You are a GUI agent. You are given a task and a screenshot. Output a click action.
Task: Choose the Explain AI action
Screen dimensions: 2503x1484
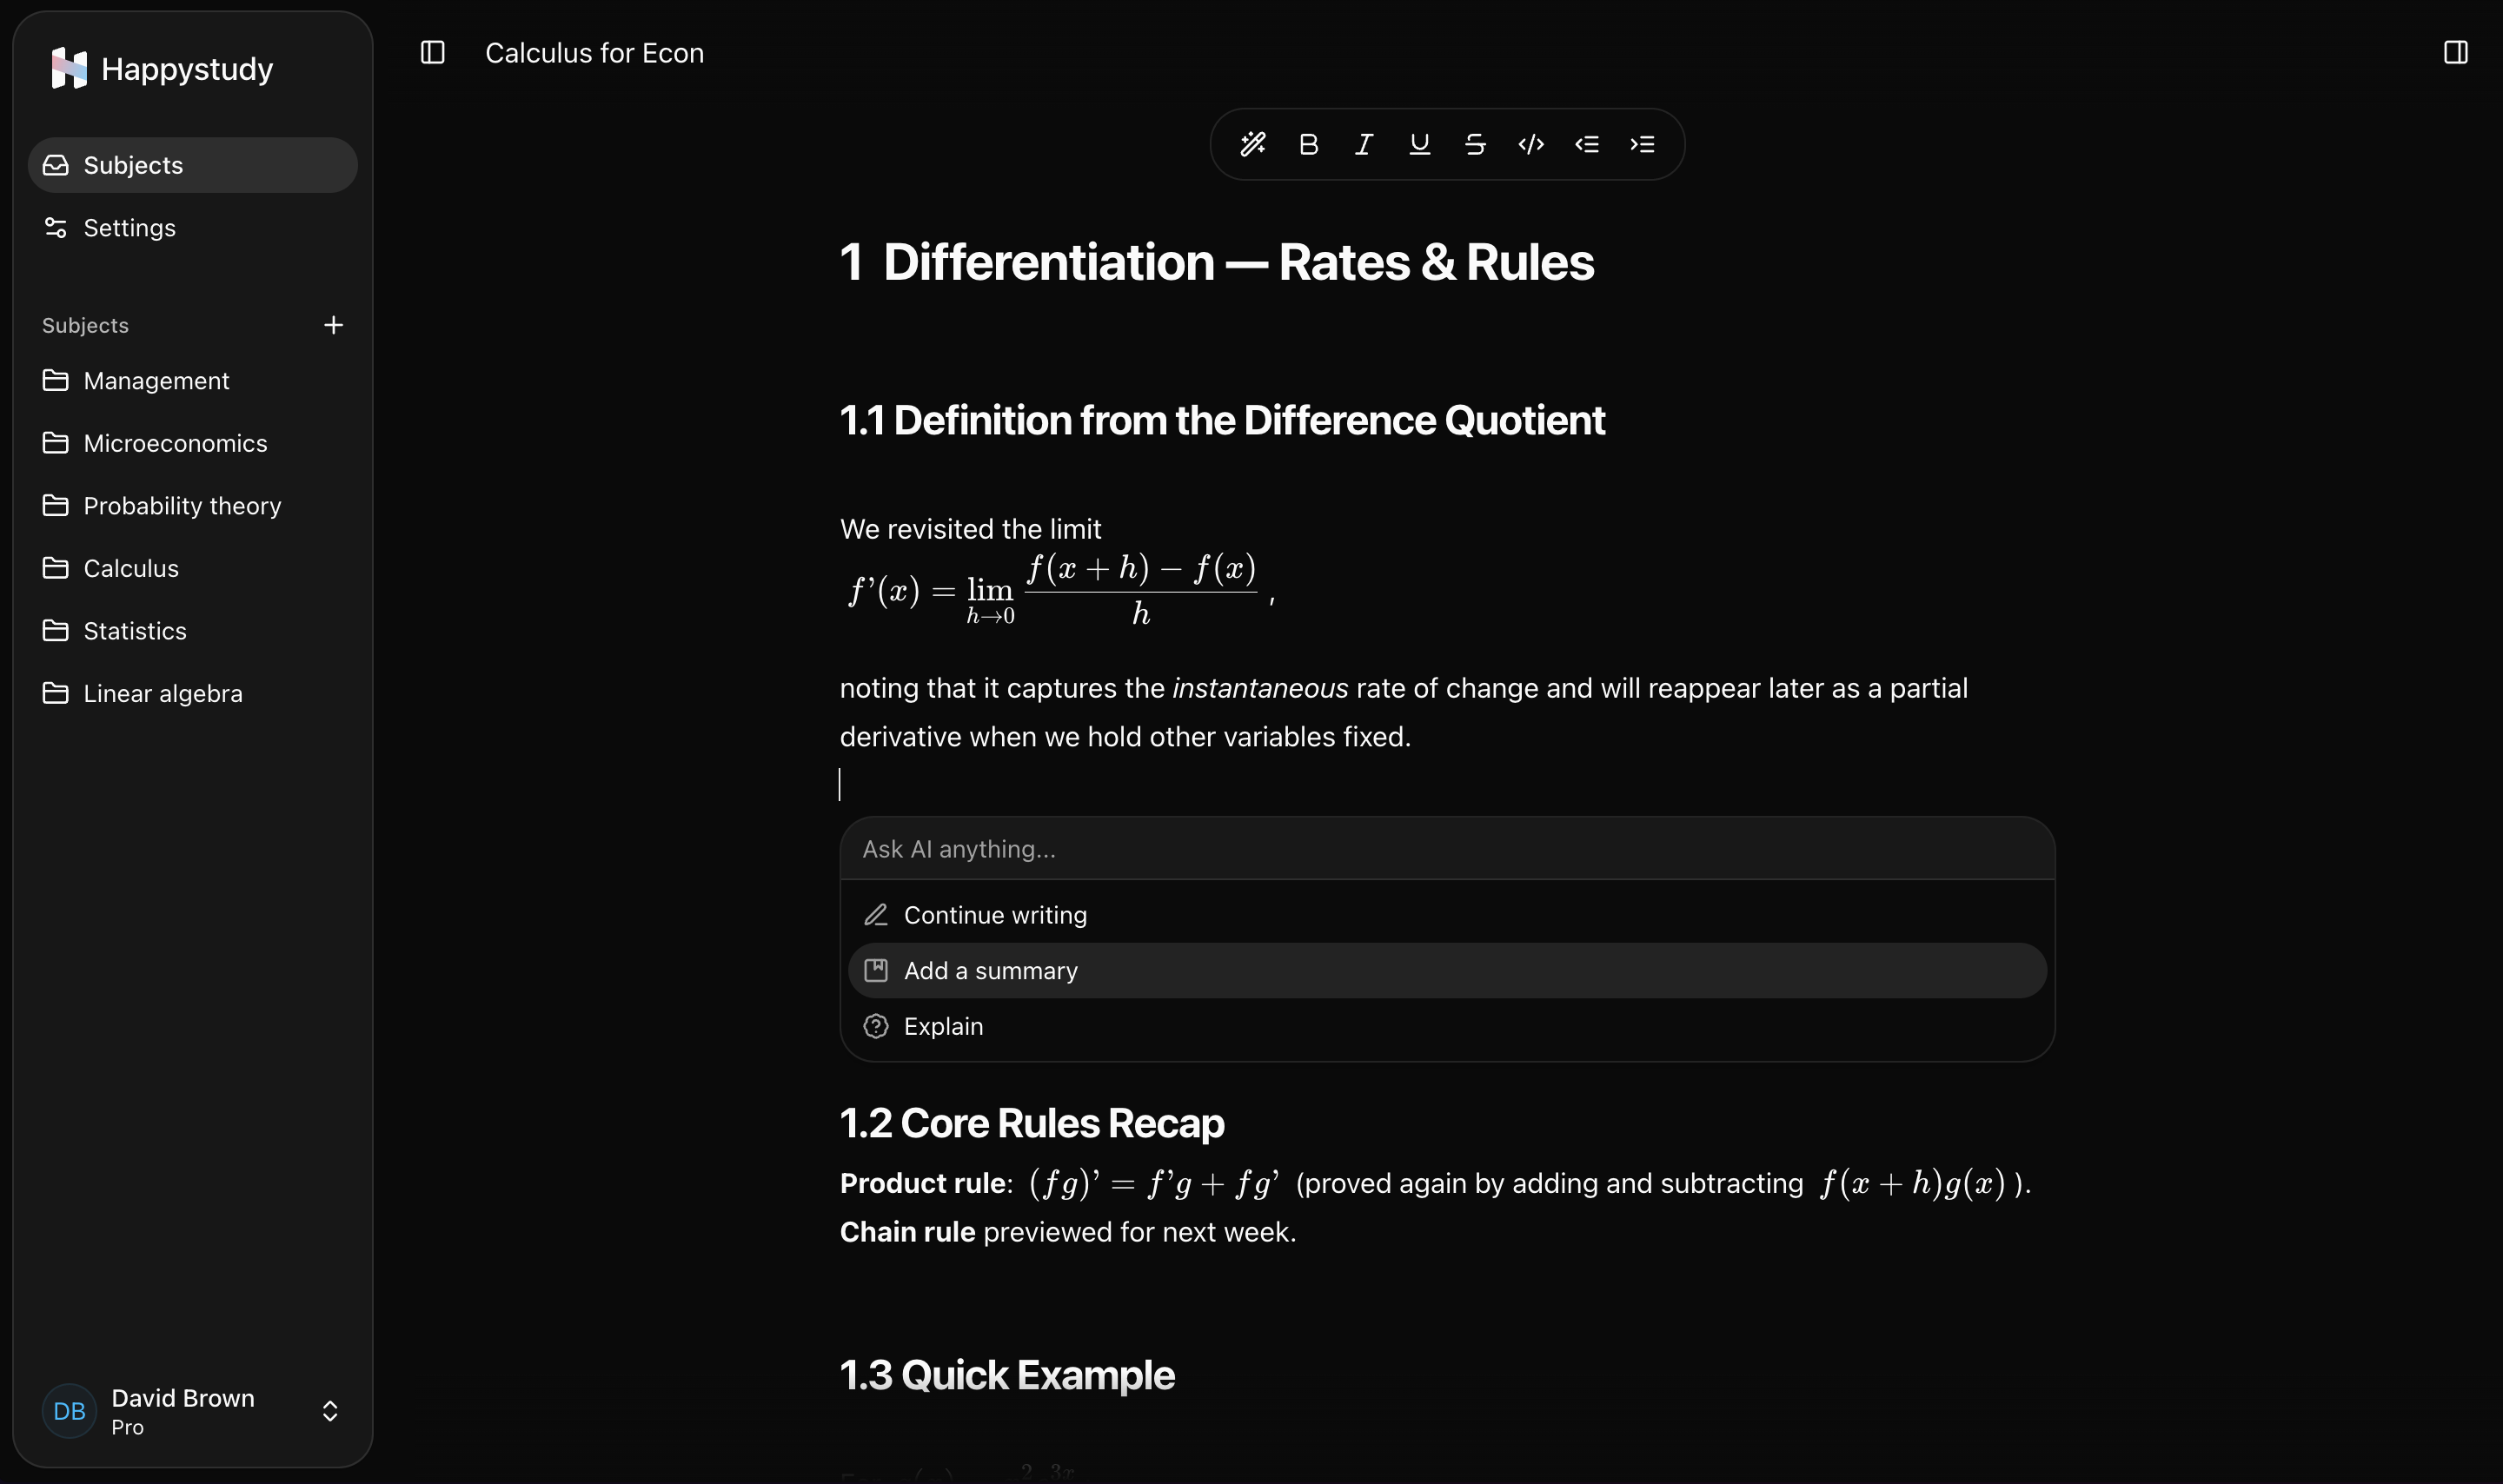[x=943, y=1025]
